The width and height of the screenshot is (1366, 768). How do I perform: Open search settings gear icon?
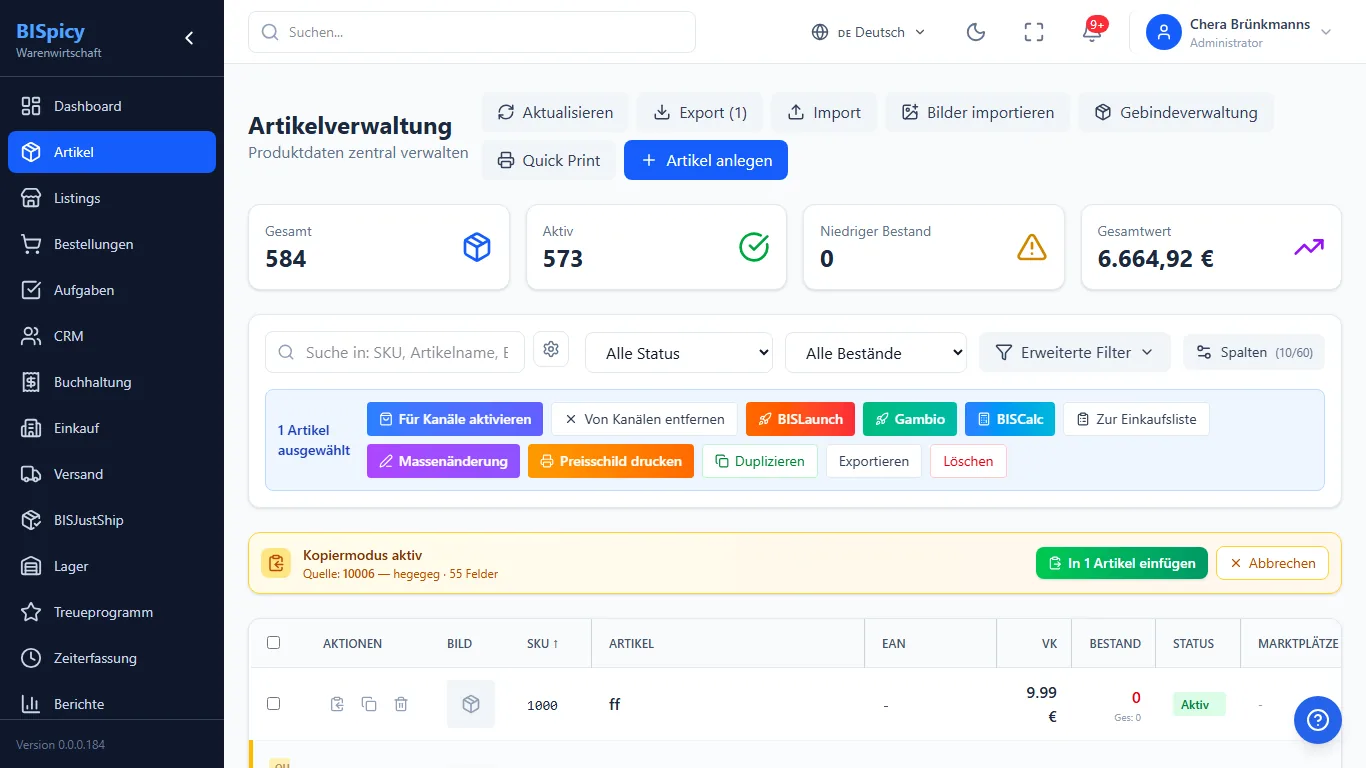coord(551,349)
